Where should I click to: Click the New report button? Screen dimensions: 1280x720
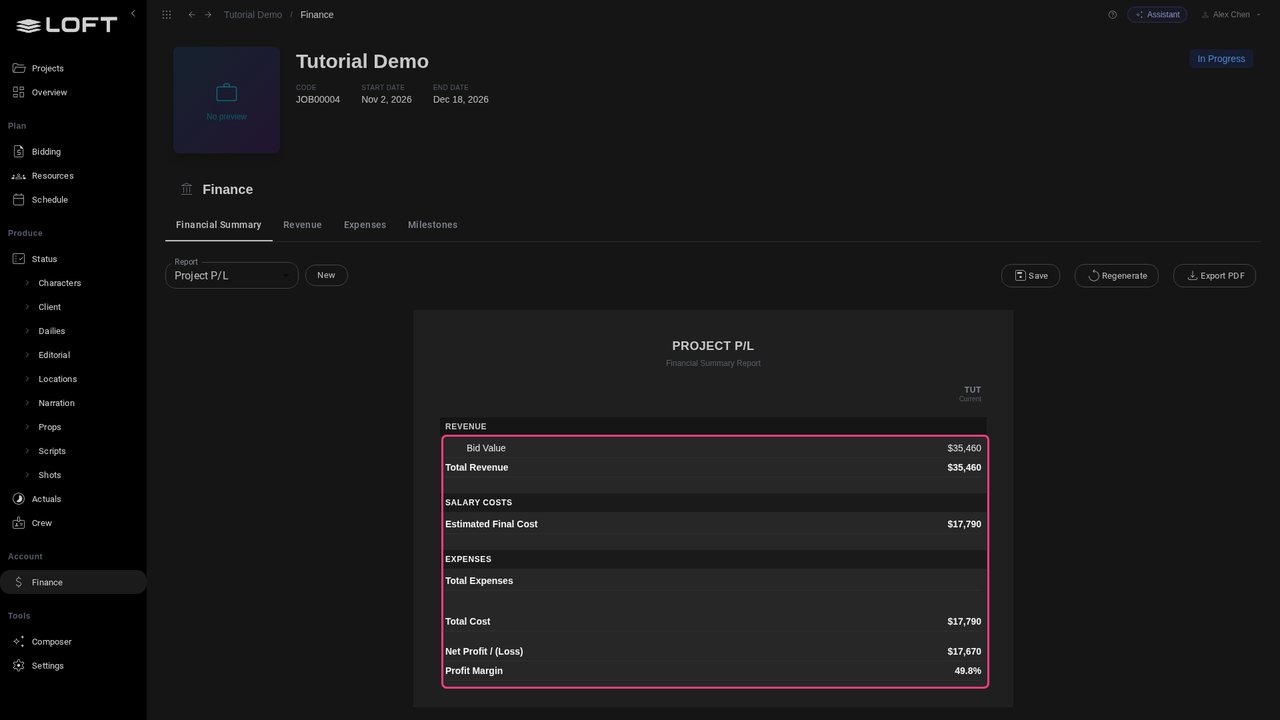click(x=326, y=275)
